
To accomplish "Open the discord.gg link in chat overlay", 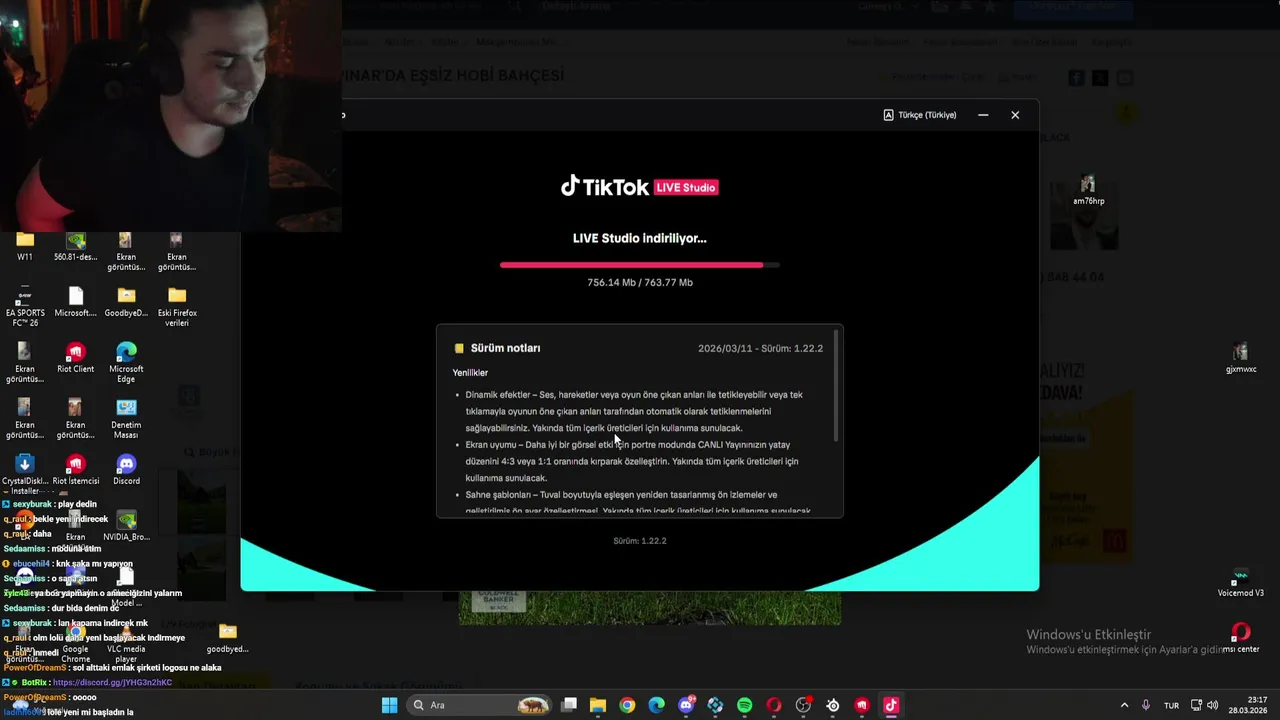I will tap(112, 682).
